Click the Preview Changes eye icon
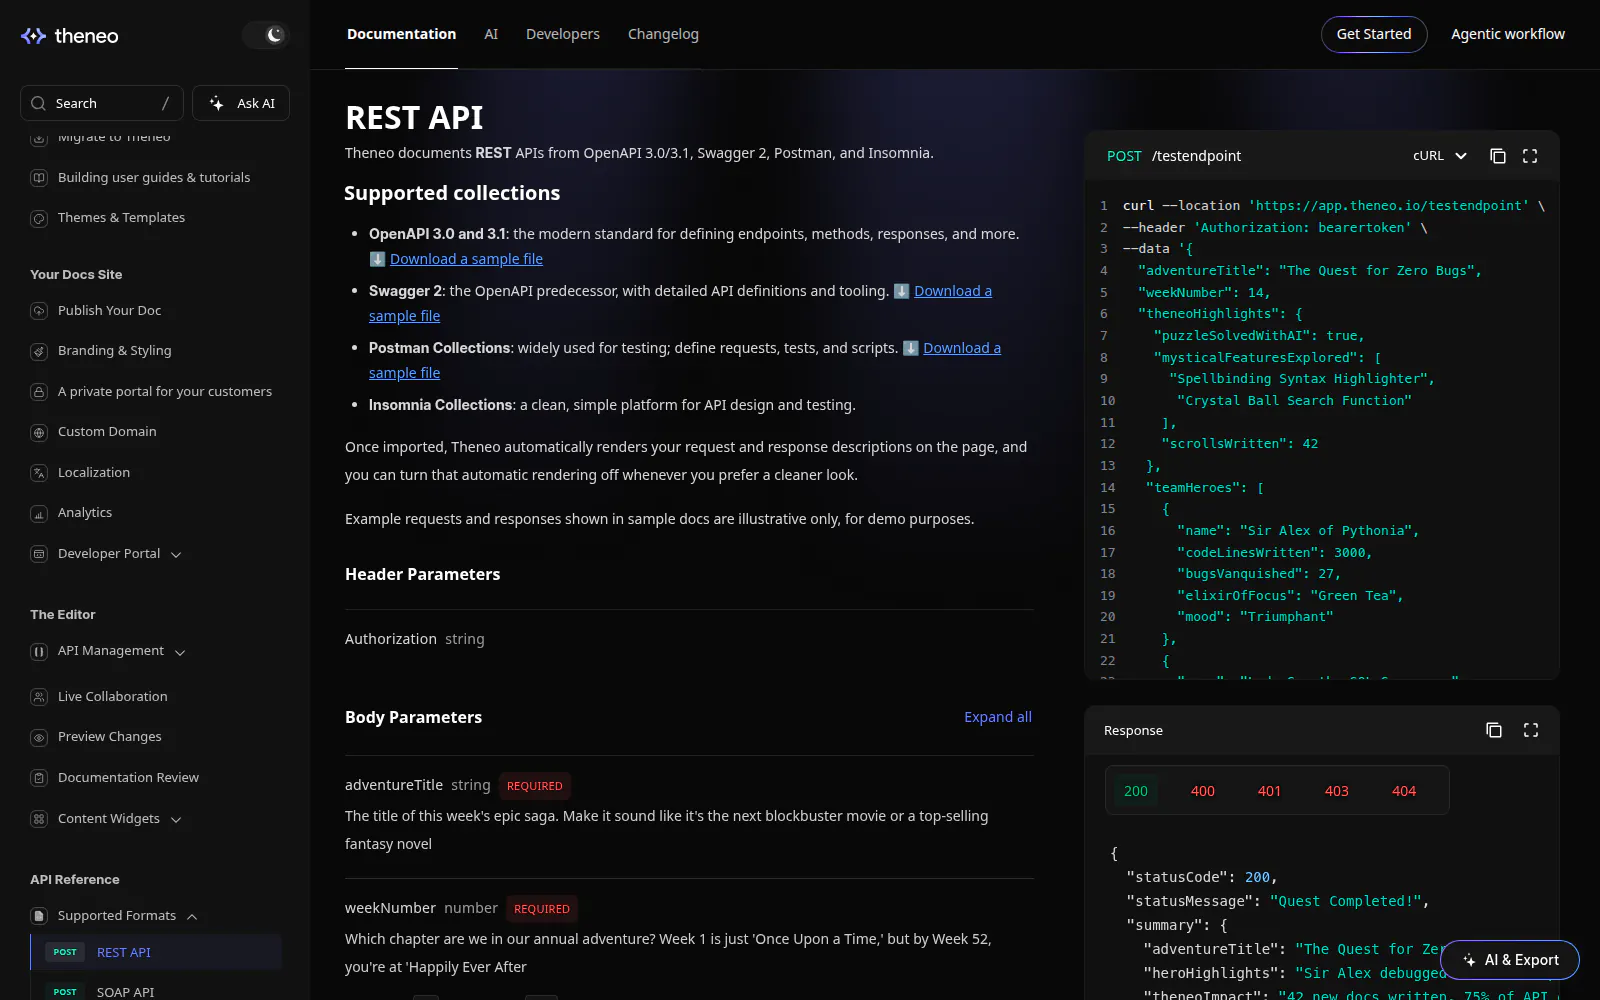Viewport: 1600px width, 1000px height. coord(39,737)
